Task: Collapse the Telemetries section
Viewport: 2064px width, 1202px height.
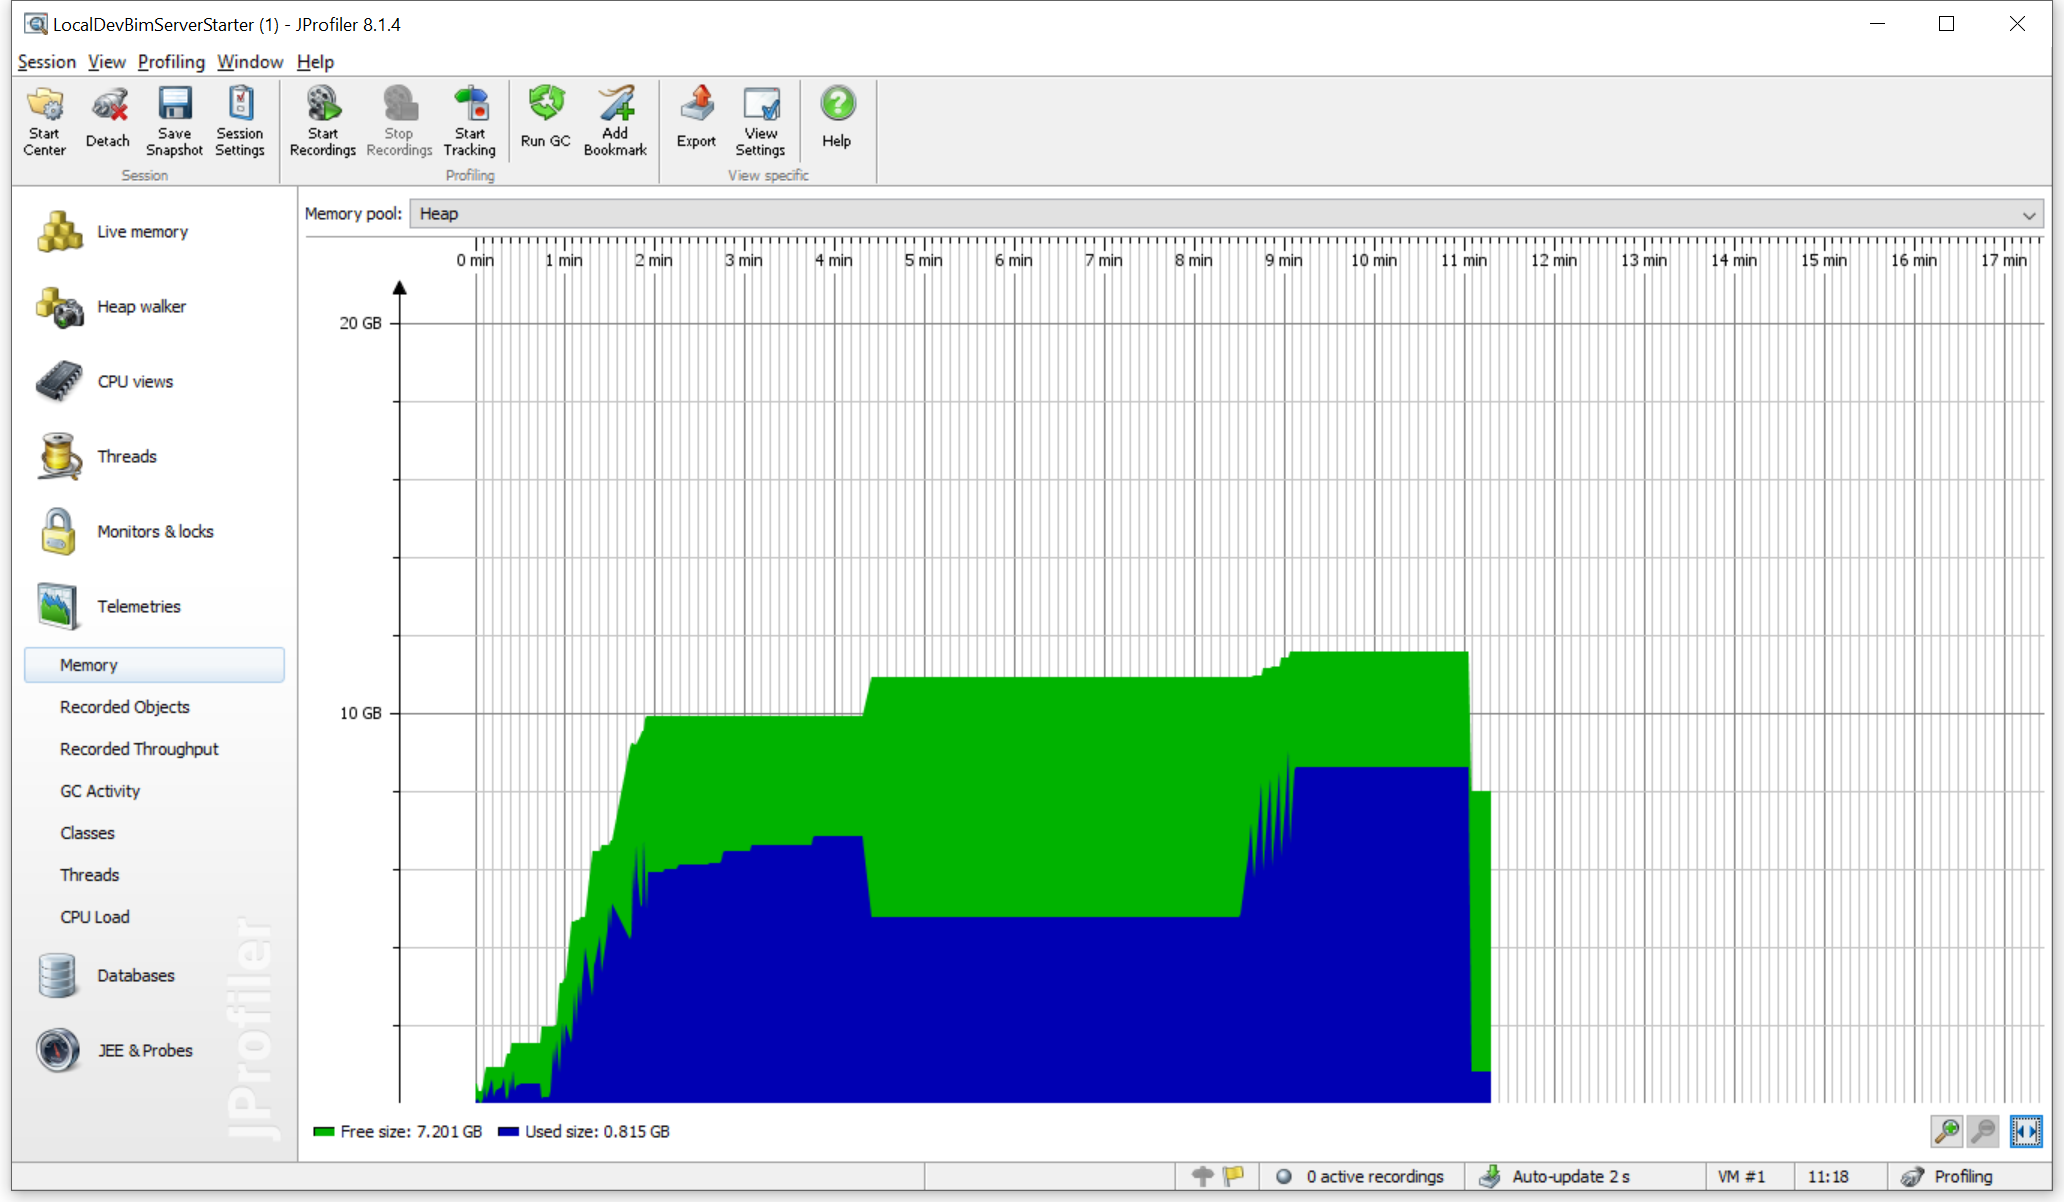Action: pos(138,607)
